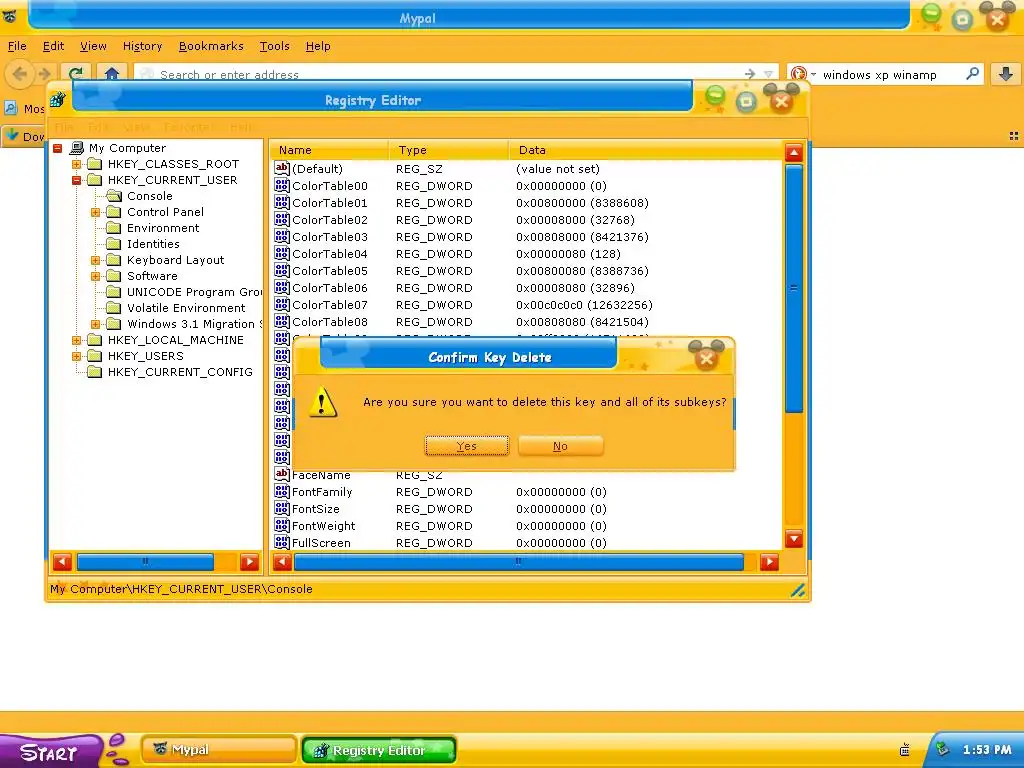Open the Mypal Help menu
The image size is (1024, 768).
click(318, 46)
